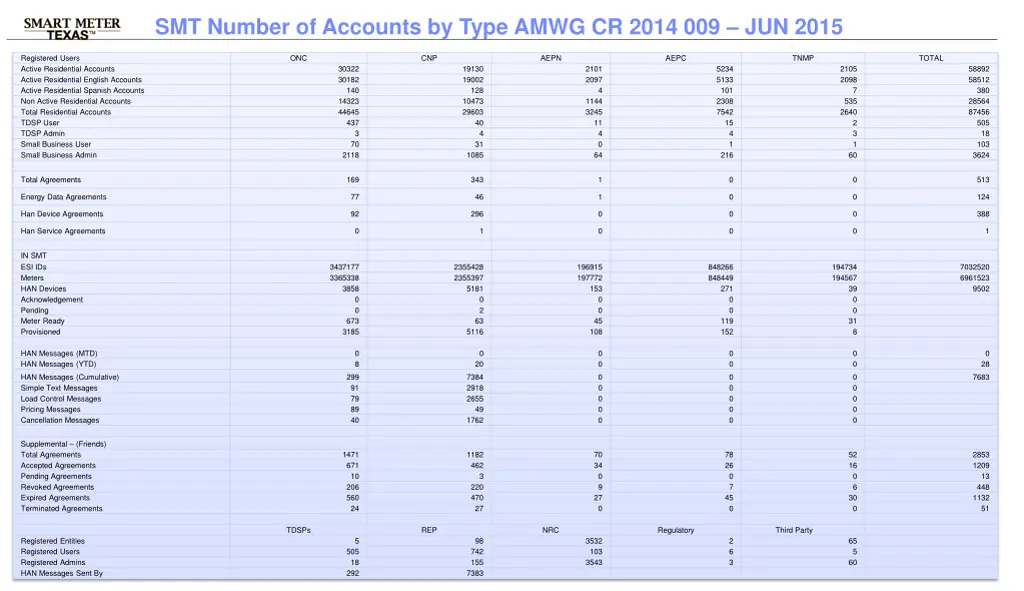Select the 'Terminated Agreements' row label

(61, 509)
